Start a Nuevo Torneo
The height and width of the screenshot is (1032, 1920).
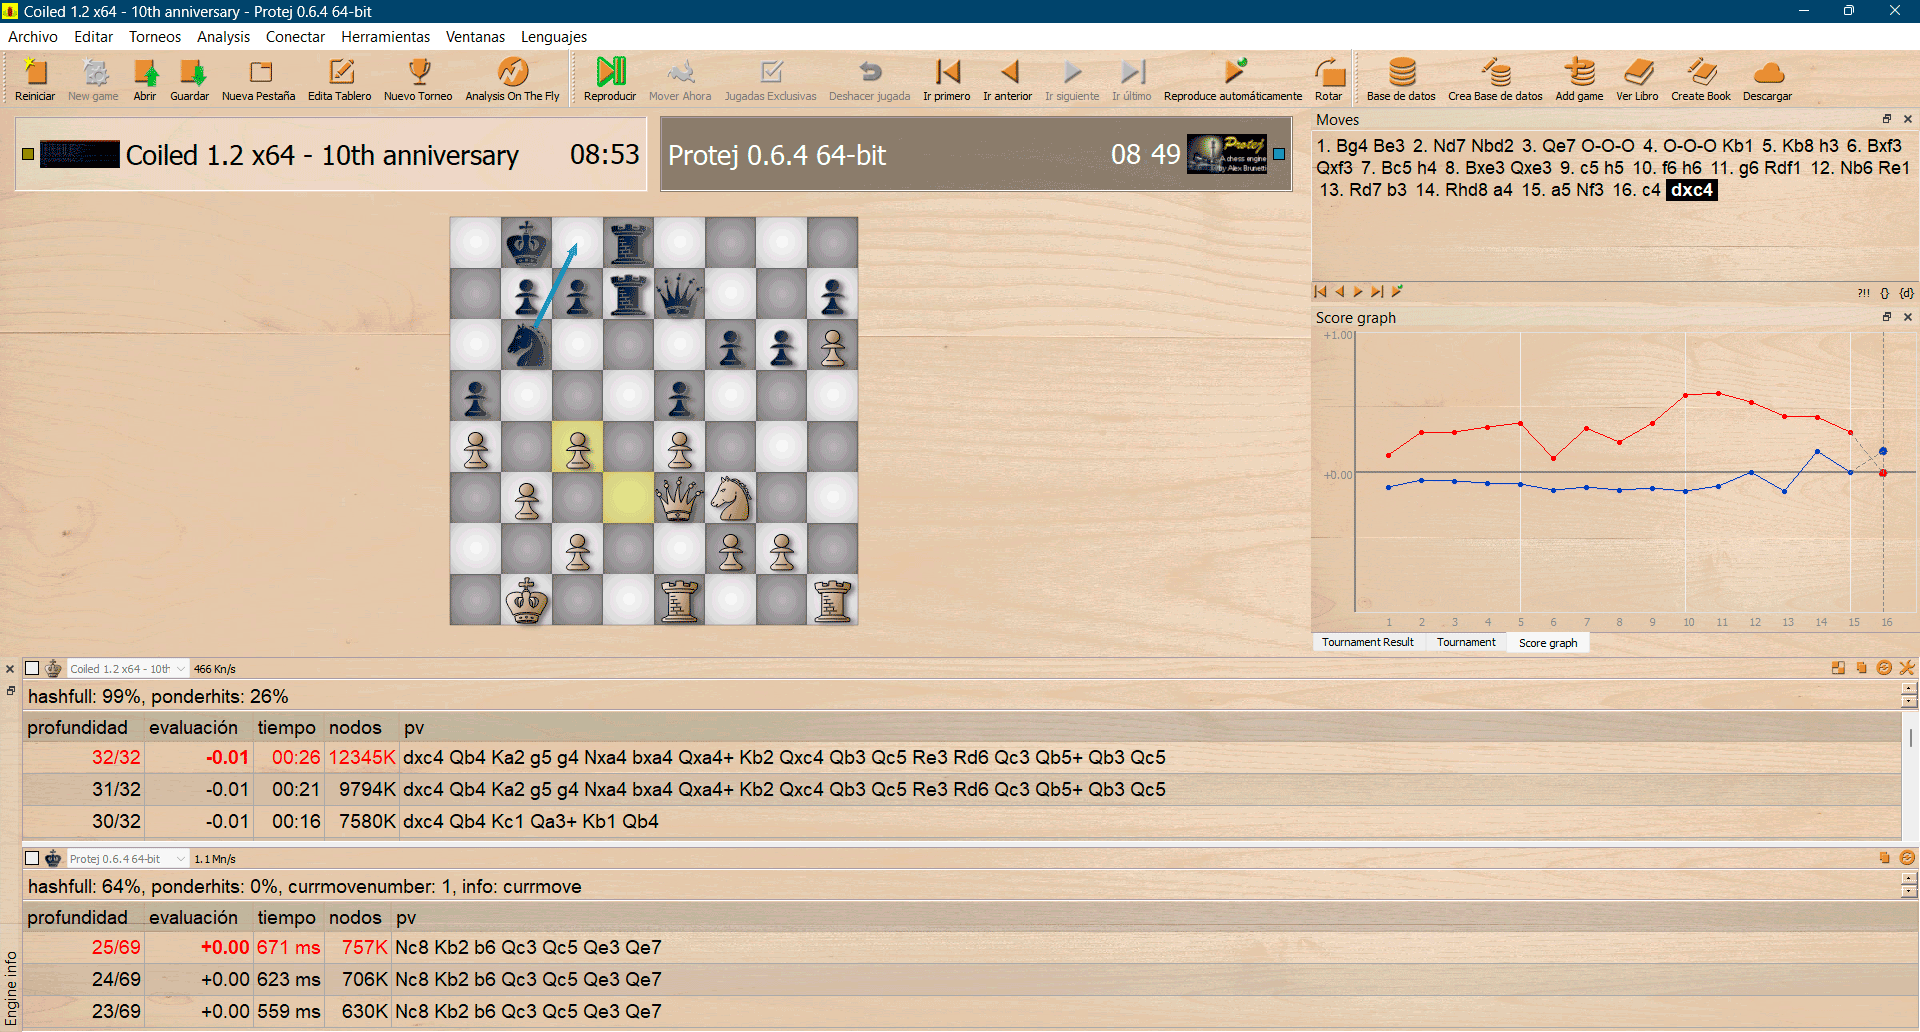(x=418, y=79)
